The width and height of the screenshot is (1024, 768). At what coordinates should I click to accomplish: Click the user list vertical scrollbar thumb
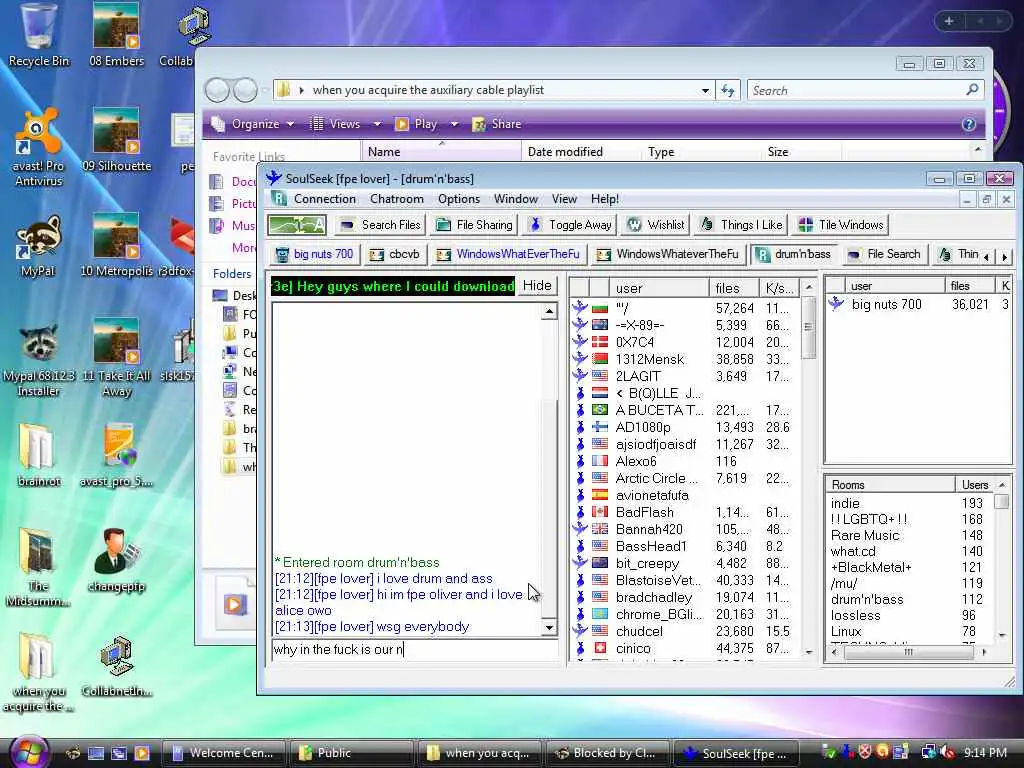pos(808,327)
